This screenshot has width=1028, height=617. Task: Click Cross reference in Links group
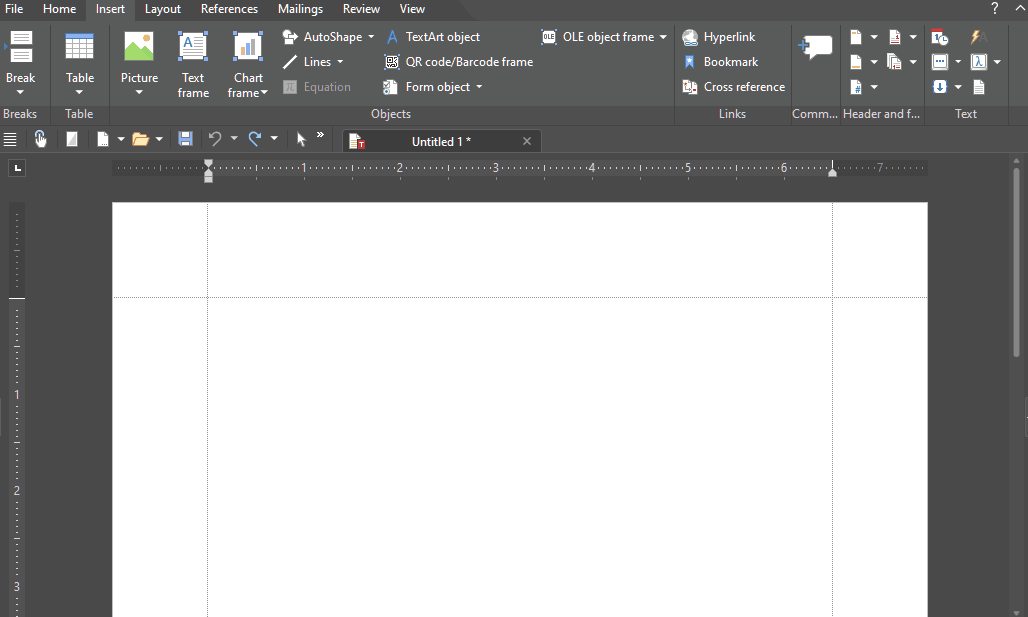click(x=733, y=87)
